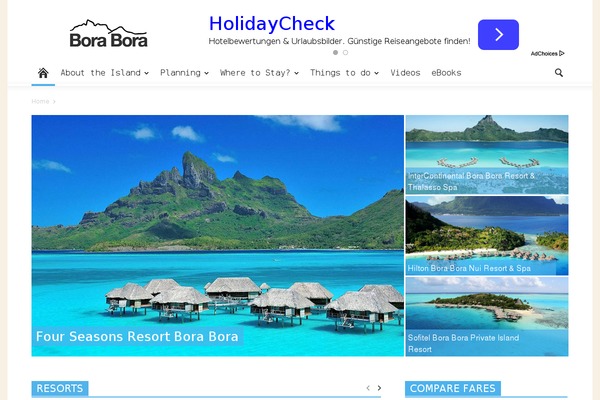Open the search magnifier icon

pyautogui.click(x=559, y=72)
